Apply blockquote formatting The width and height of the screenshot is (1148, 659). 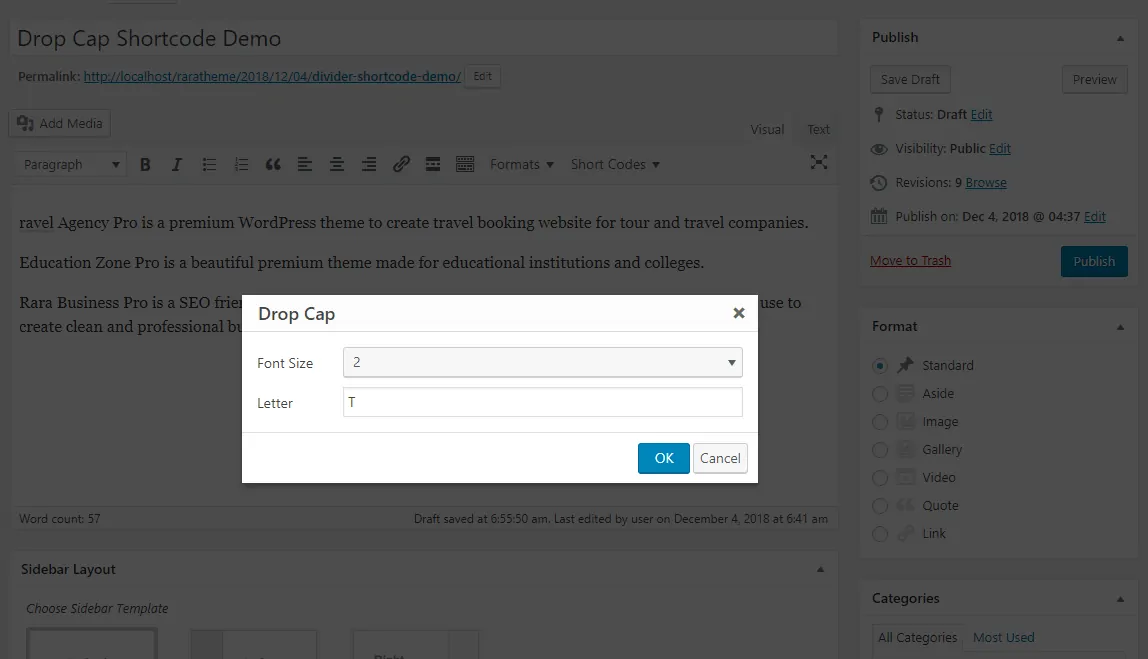point(273,165)
